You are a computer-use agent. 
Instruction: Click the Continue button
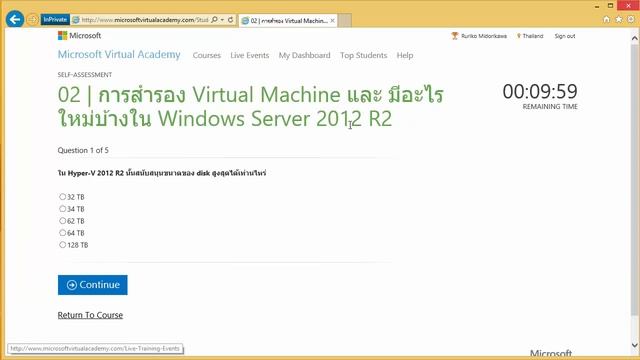pyautogui.click(x=93, y=285)
